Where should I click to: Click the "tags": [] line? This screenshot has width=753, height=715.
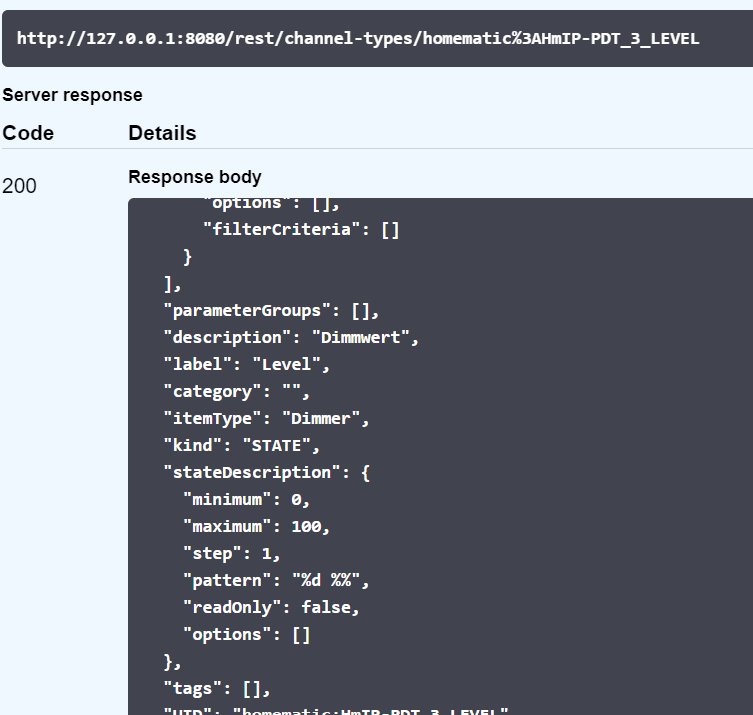217,689
